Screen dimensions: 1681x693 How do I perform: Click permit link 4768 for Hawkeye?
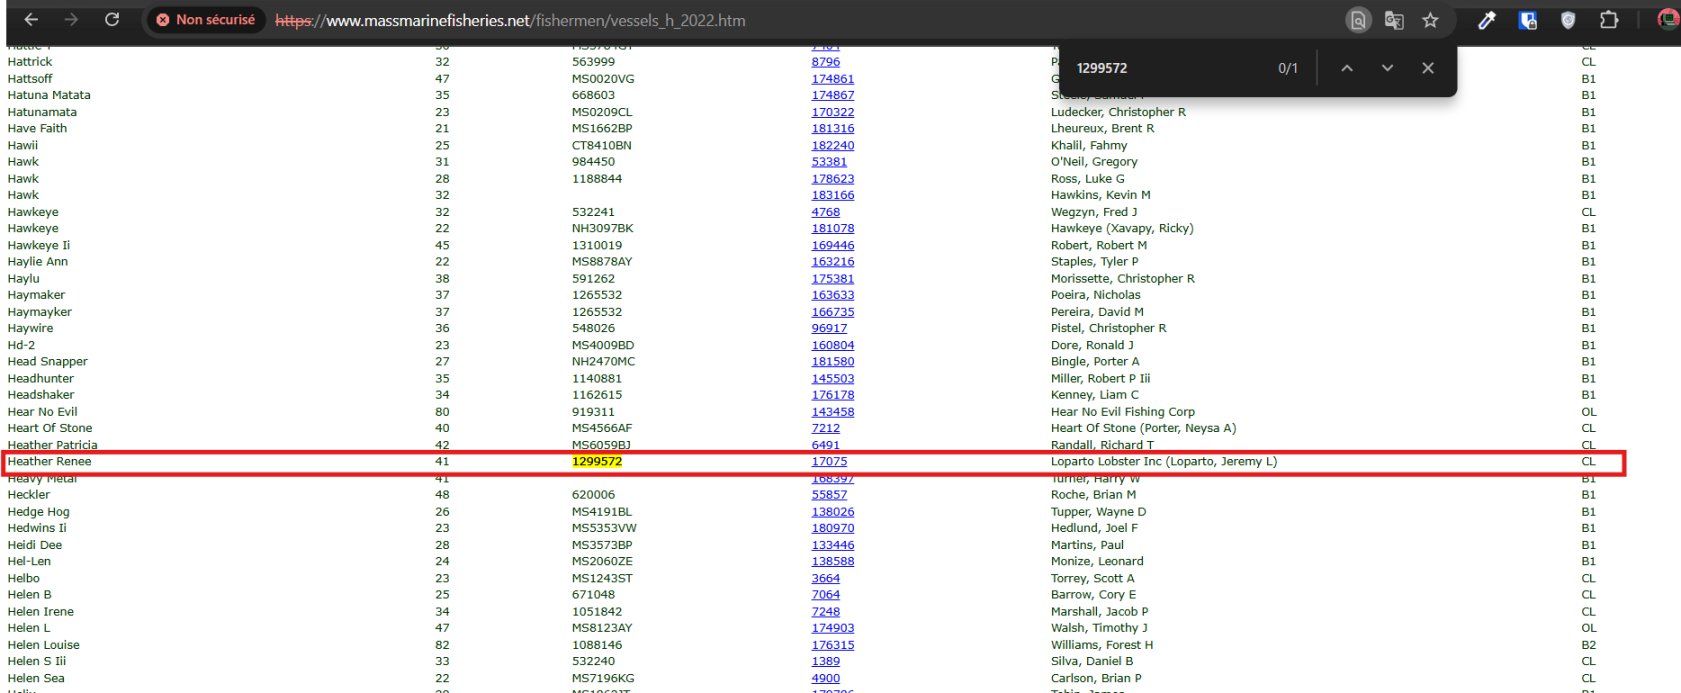[x=825, y=212]
